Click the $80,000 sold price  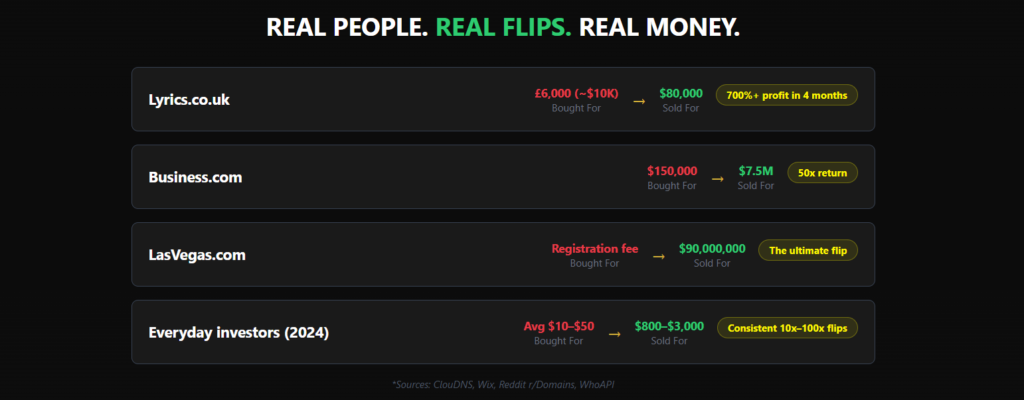click(681, 93)
